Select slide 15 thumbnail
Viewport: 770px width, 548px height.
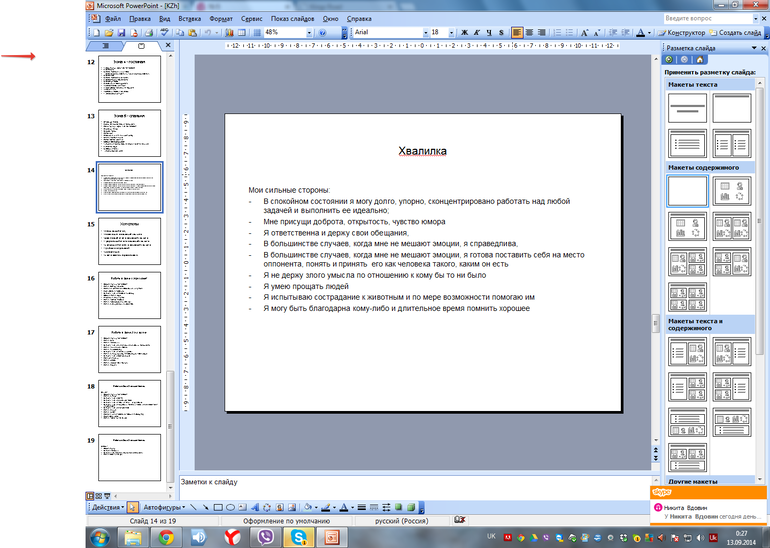(130, 241)
